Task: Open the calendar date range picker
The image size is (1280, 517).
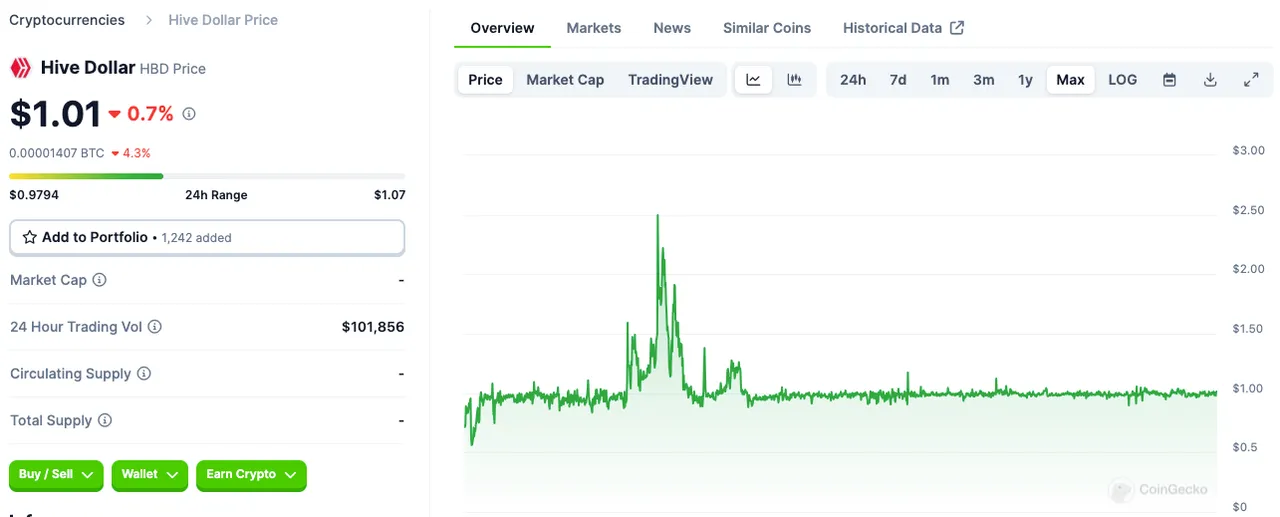Action: click(1169, 80)
